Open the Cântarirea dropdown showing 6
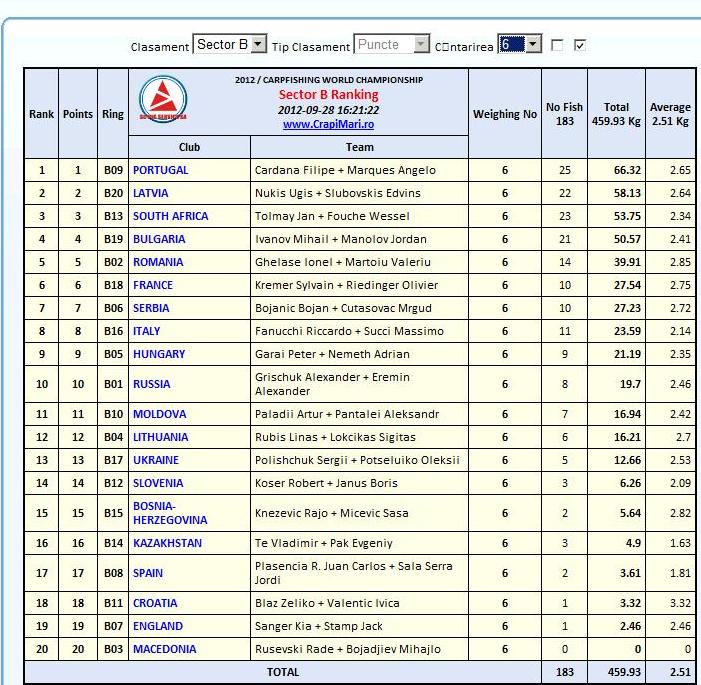701x685 pixels. click(x=519, y=44)
